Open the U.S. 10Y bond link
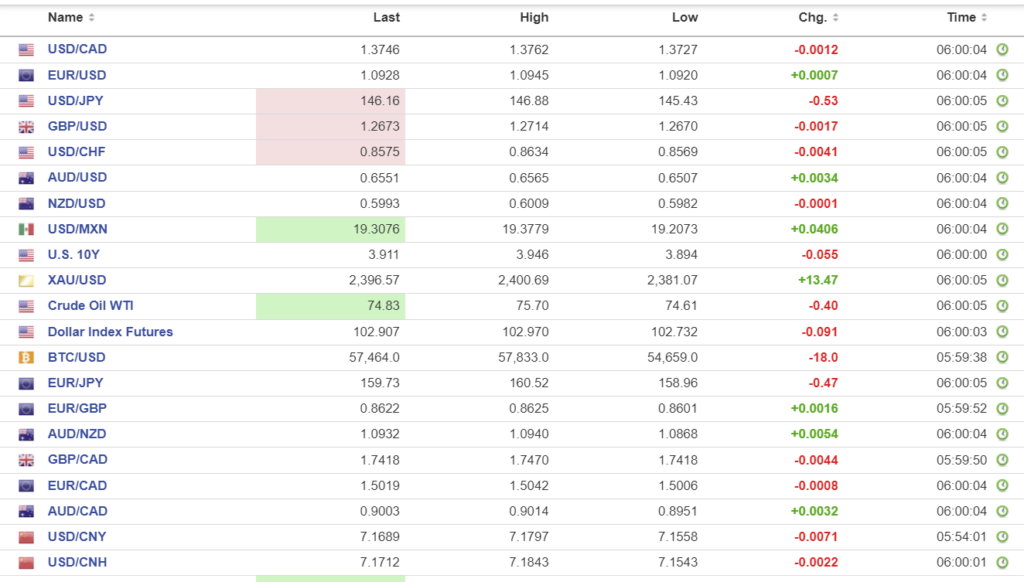1024x582 pixels. pos(73,255)
